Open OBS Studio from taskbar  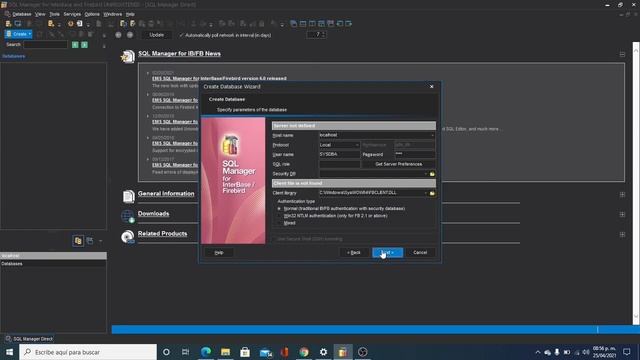point(362,352)
